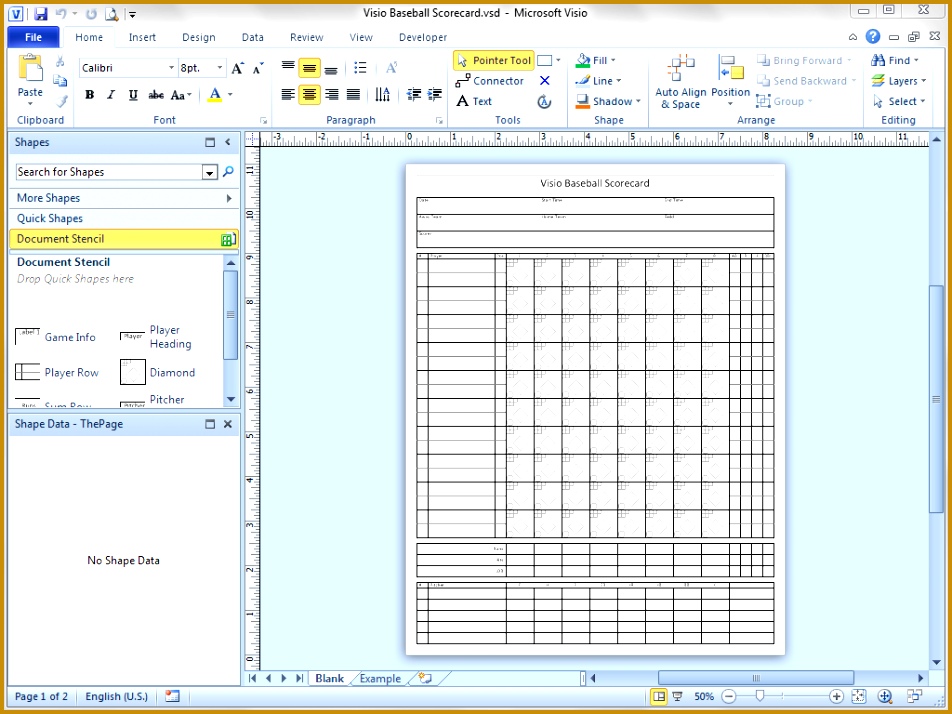Click the Search for Shapes input field

pyautogui.click(x=108, y=172)
